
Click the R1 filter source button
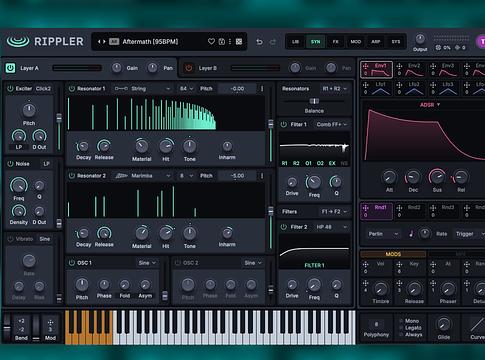point(284,163)
